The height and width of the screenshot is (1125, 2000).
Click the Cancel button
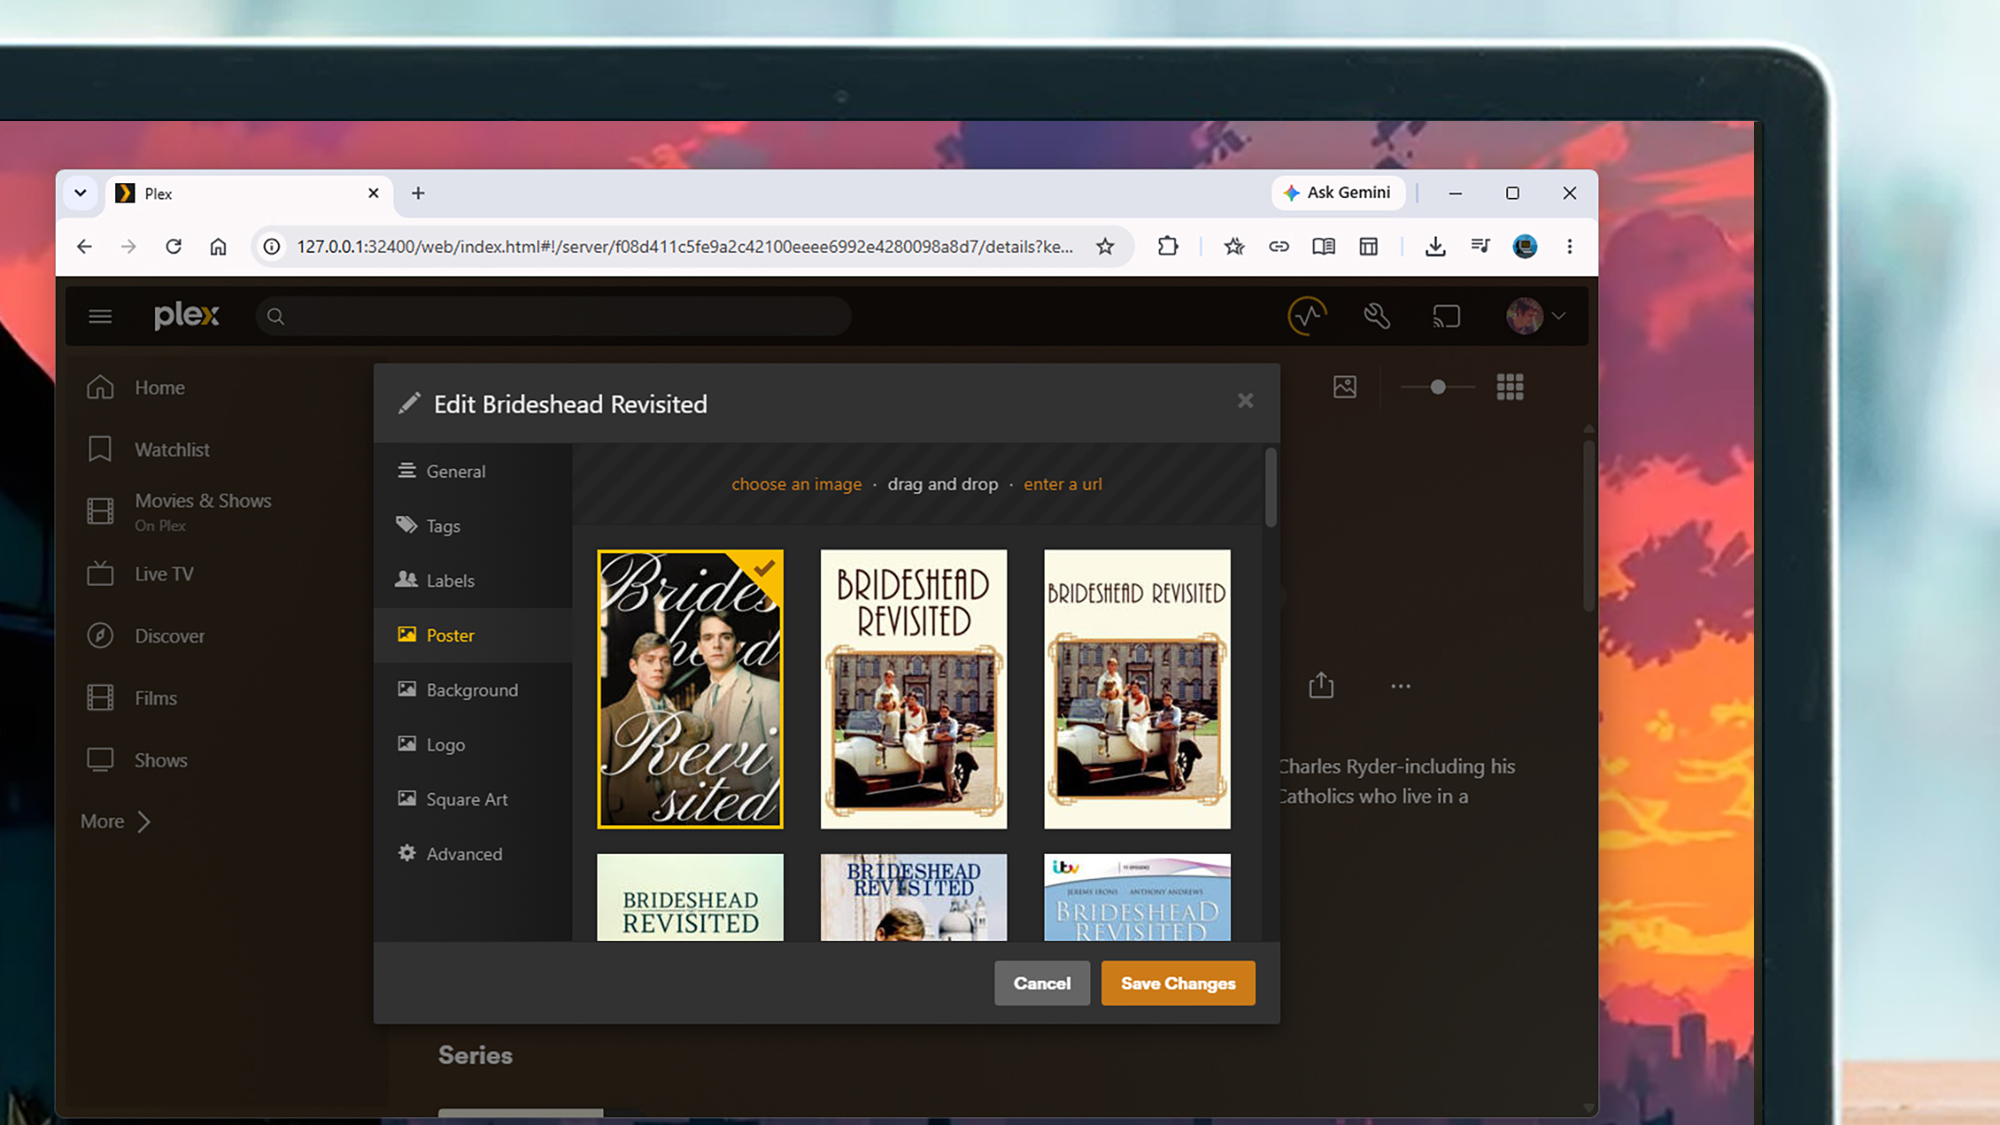1042,983
